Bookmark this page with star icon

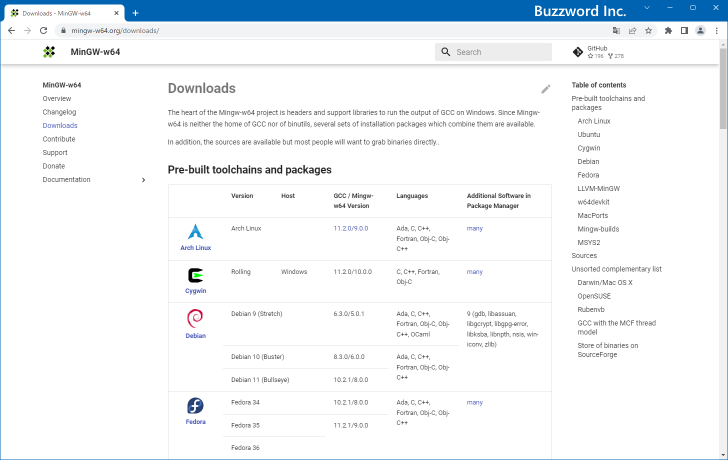coord(649,31)
